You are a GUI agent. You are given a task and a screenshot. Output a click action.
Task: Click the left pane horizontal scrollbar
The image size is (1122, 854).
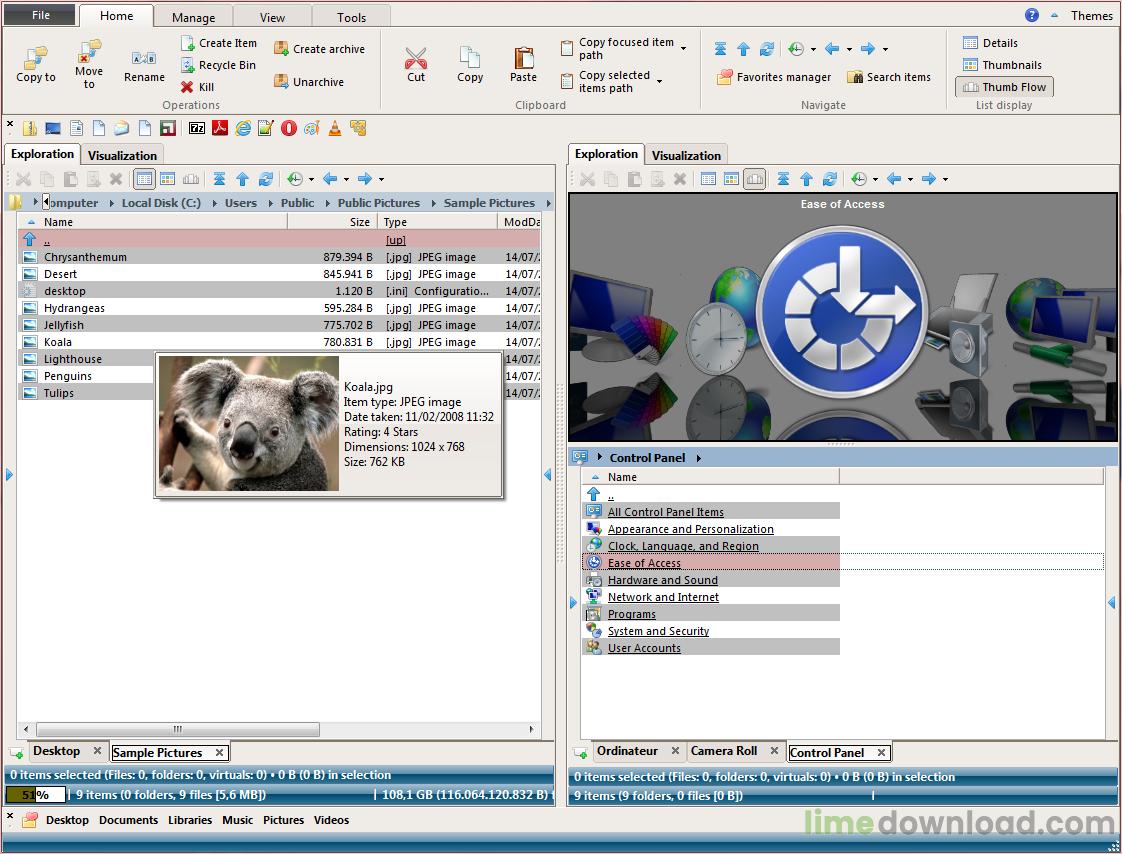178,730
